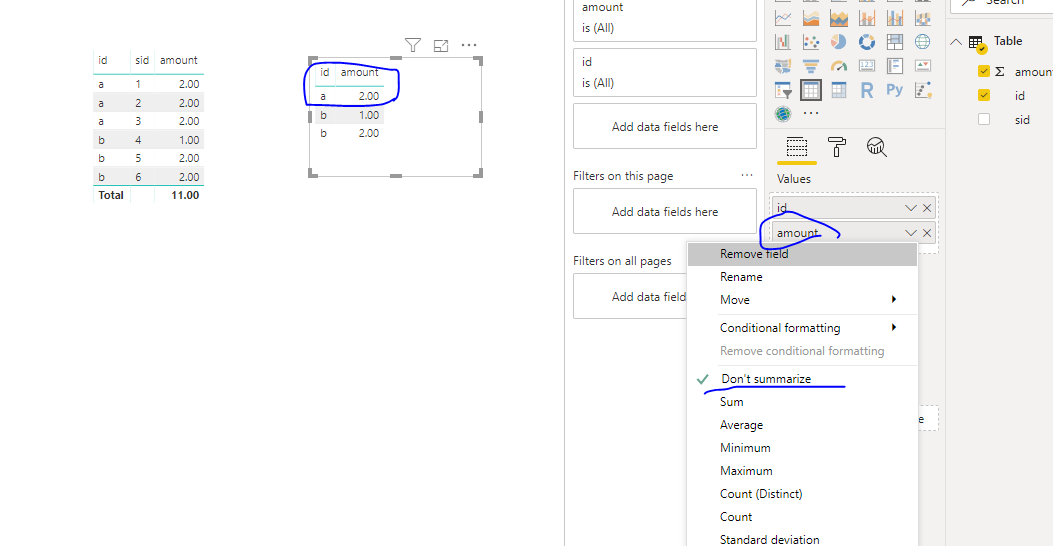
Task: Open the Conditional formatting submenu
Action: click(803, 328)
